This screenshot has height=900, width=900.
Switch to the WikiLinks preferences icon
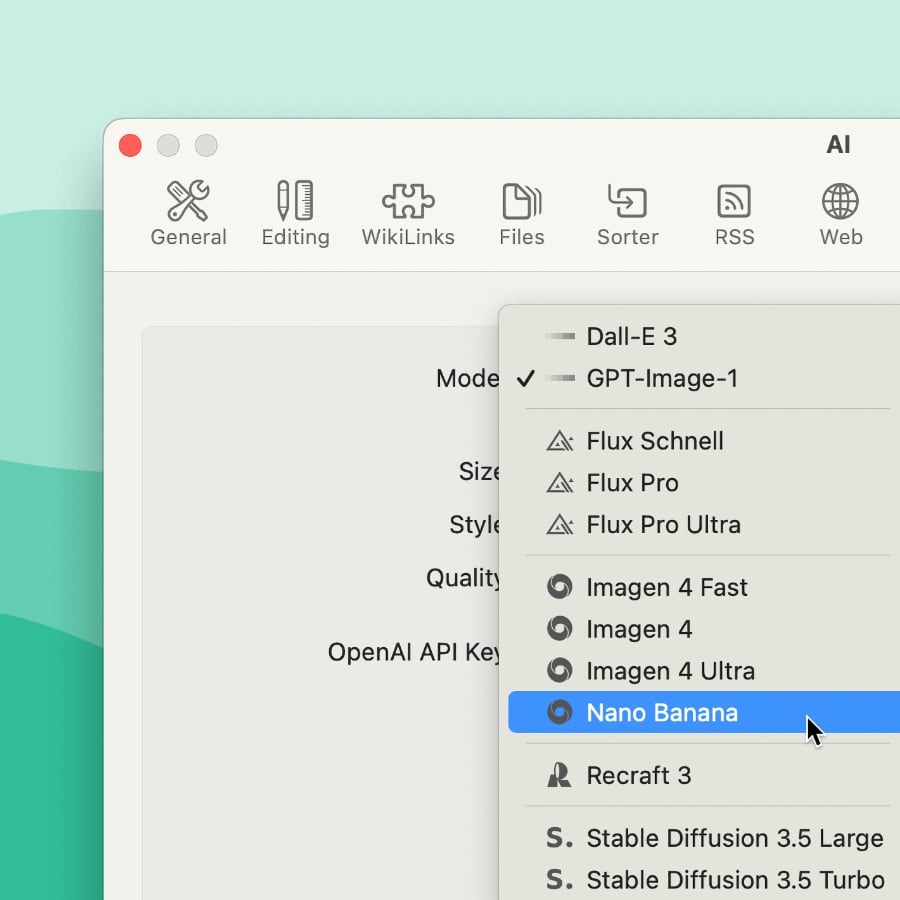click(x=408, y=214)
